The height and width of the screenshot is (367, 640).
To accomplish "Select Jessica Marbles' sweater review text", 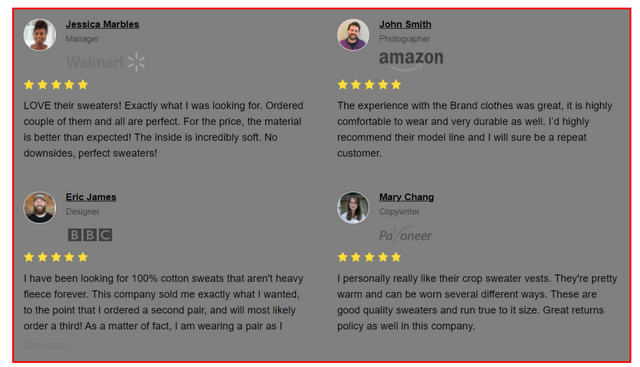I will 163,129.
